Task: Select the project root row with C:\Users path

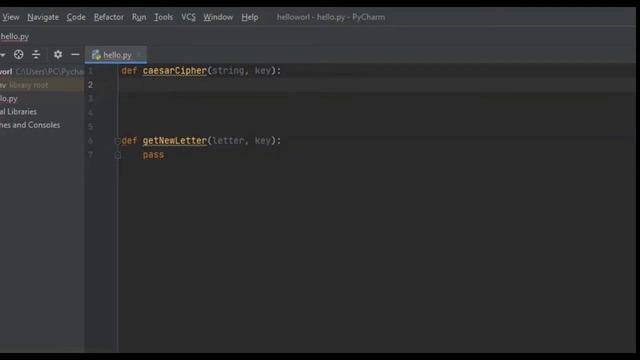Action: (42, 71)
